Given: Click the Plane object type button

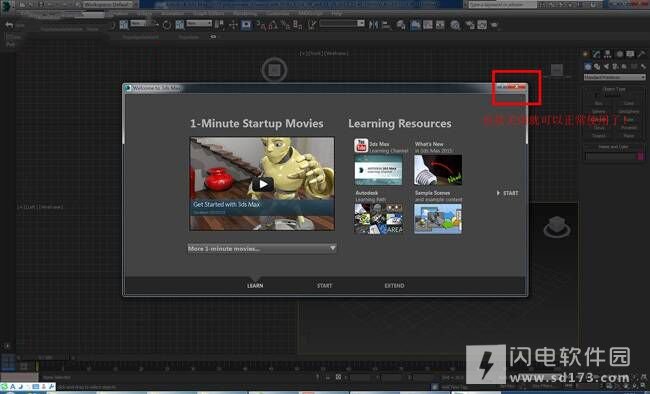Looking at the screenshot, I should coord(629,136).
